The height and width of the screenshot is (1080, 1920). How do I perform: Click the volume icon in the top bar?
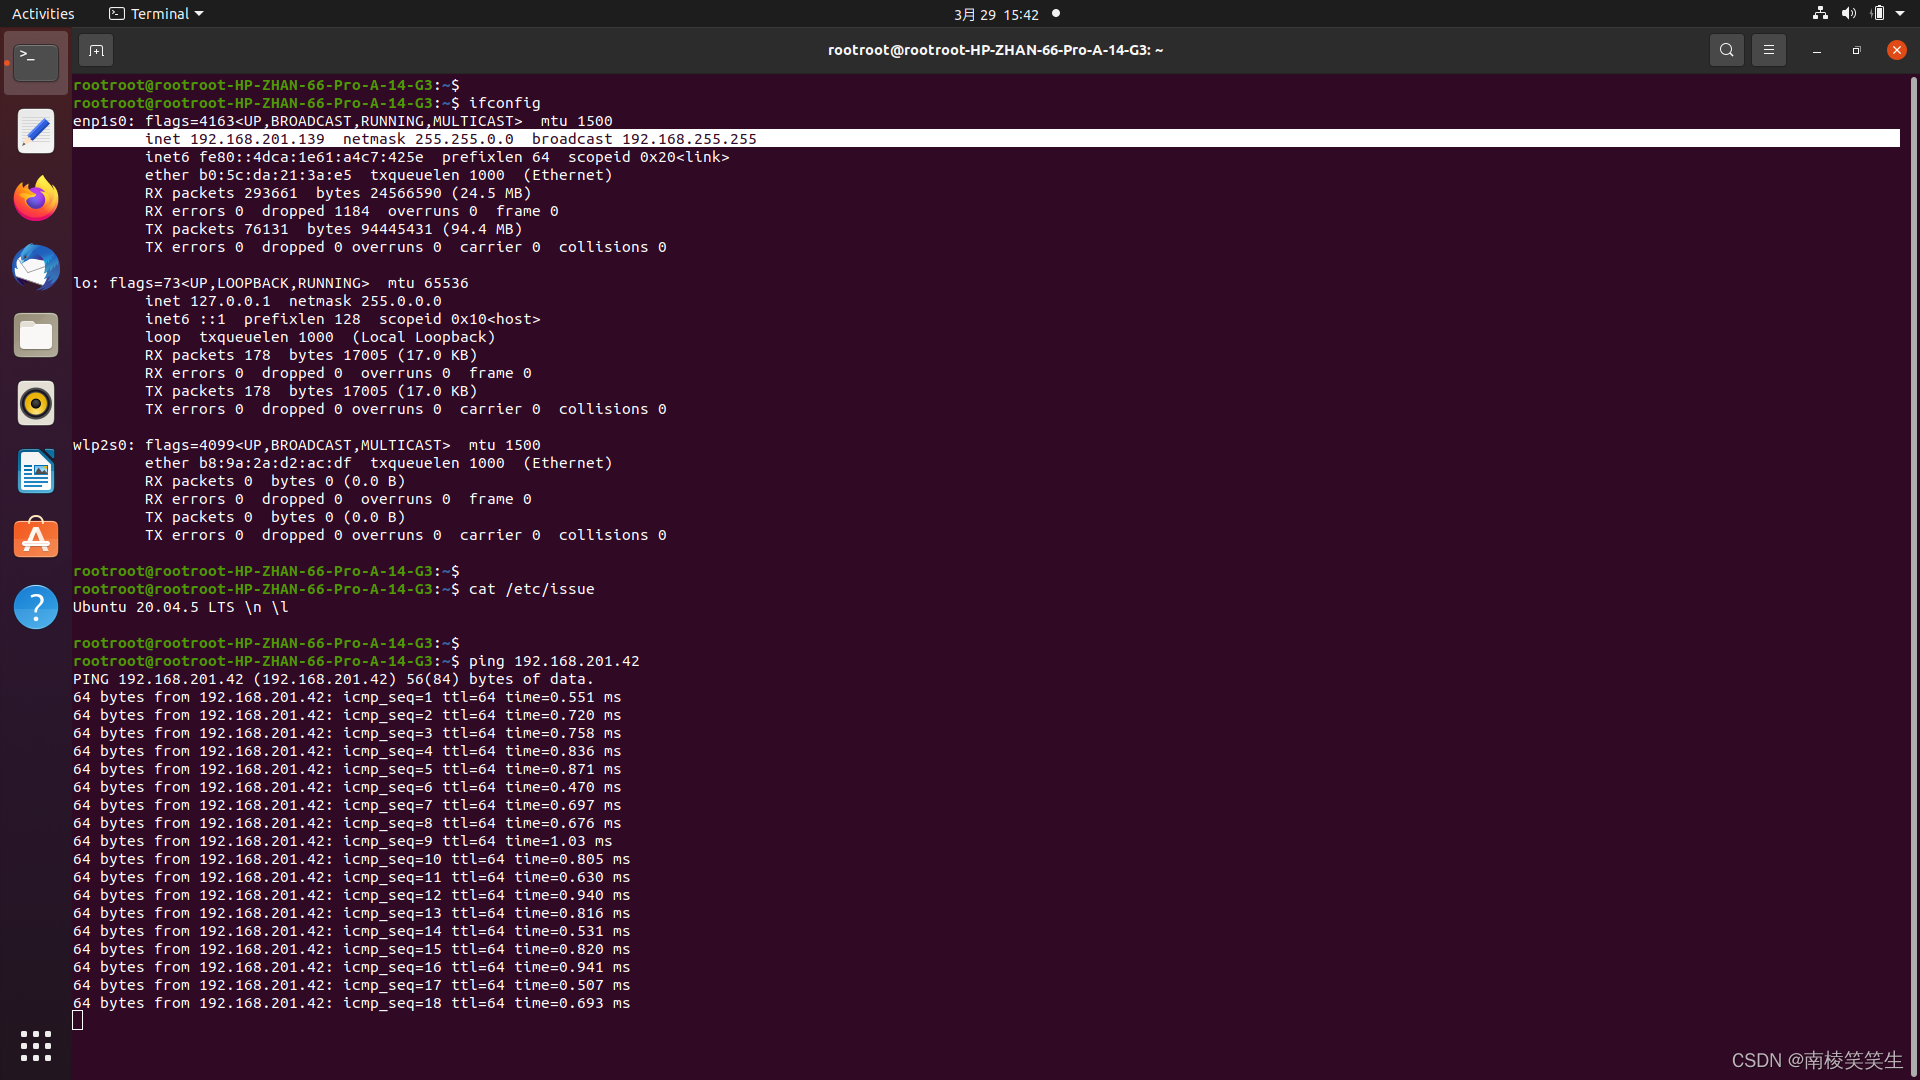coord(1848,14)
